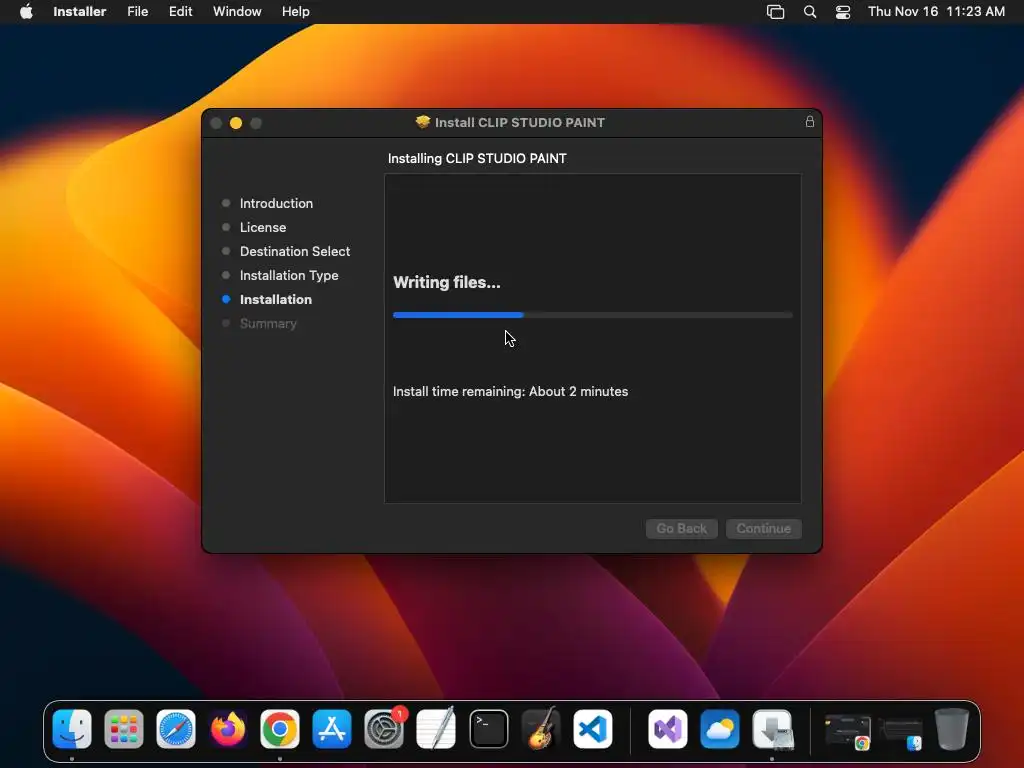Open the Window menu

point(237,11)
